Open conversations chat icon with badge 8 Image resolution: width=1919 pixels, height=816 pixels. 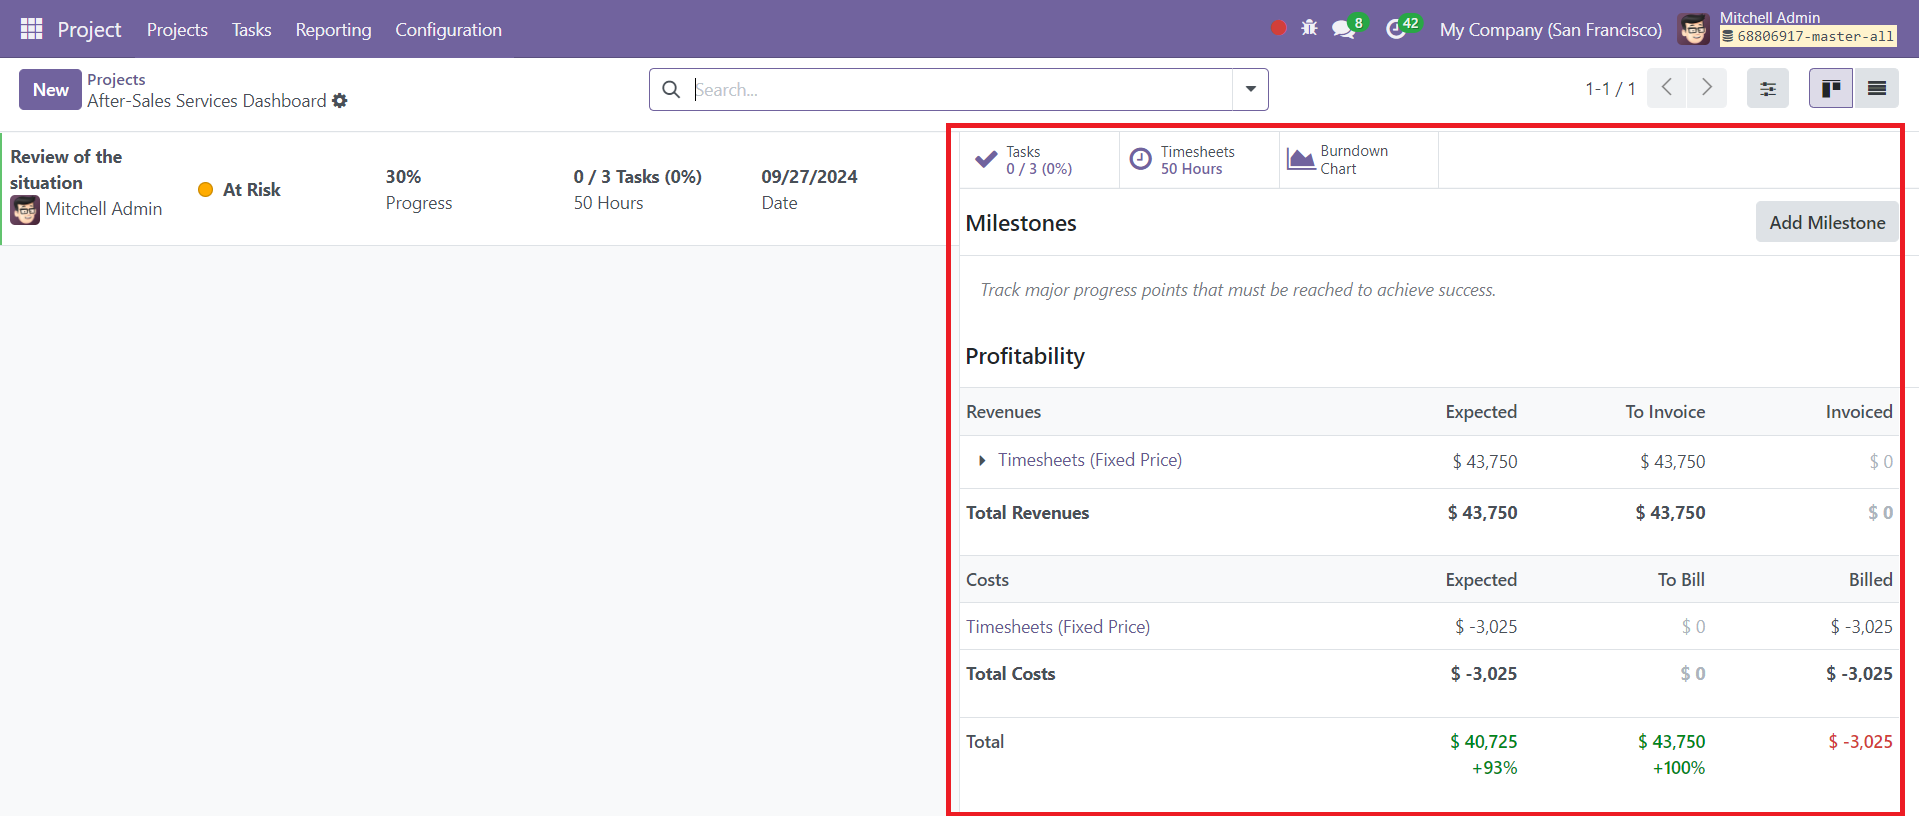tap(1344, 29)
